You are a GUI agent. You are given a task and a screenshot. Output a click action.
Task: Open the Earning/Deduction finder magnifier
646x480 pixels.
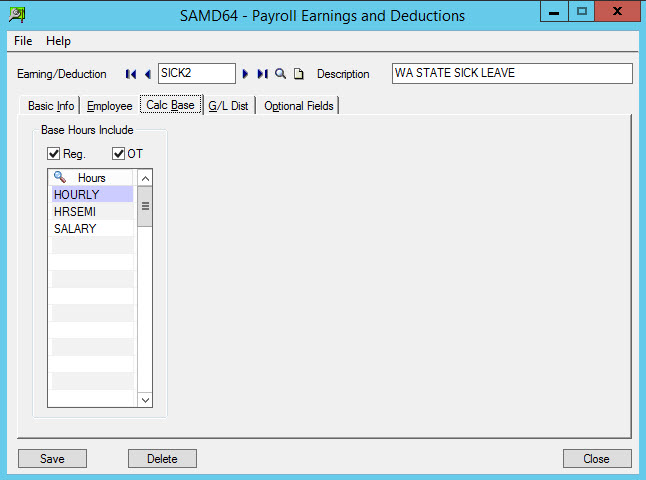(280, 74)
